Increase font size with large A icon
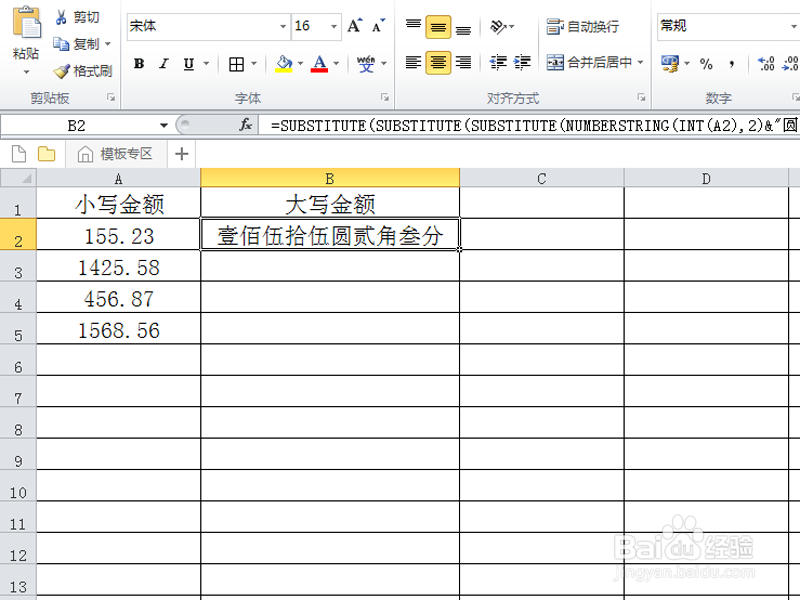The width and height of the screenshot is (800, 600). [355, 26]
